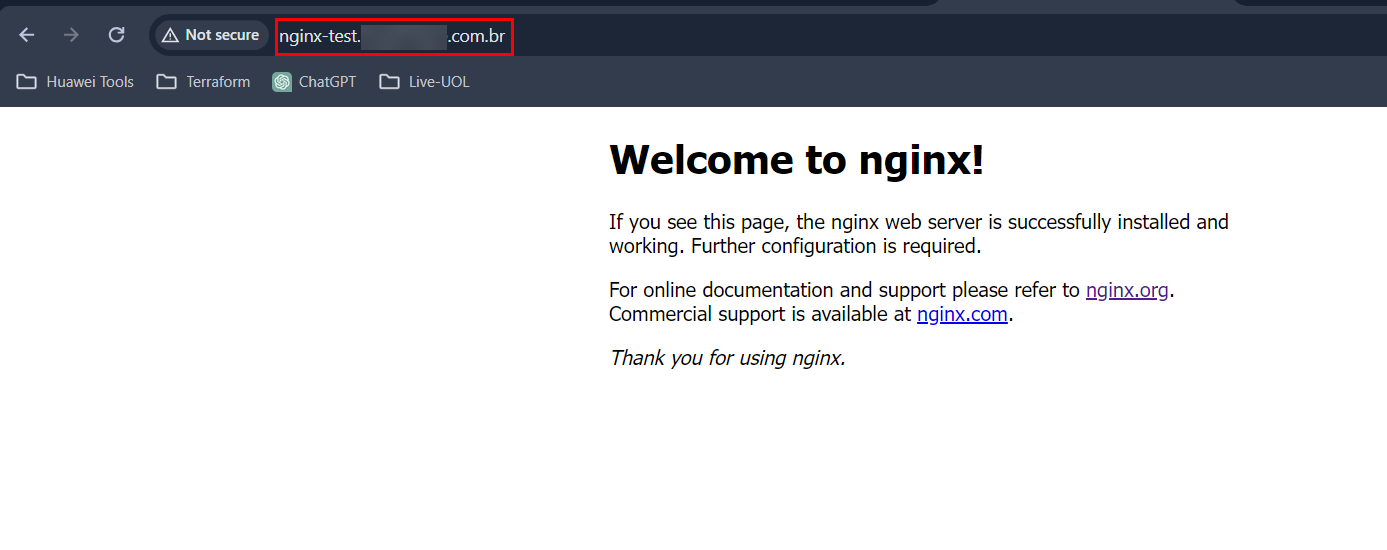1387x550 pixels.
Task: Expand the "Terraform" bookmark folder label
Action: [218, 82]
